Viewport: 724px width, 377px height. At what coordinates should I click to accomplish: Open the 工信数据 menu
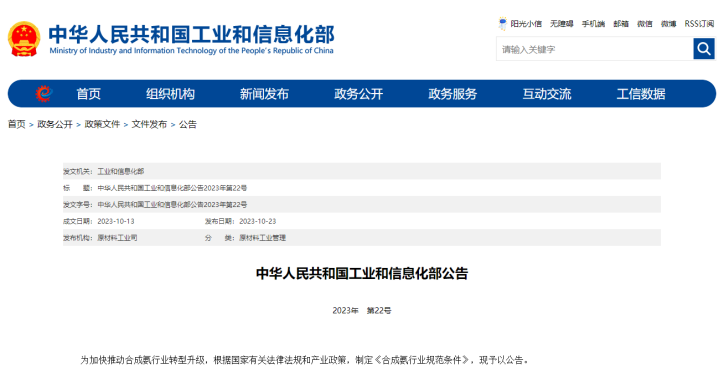coord(641,94)
